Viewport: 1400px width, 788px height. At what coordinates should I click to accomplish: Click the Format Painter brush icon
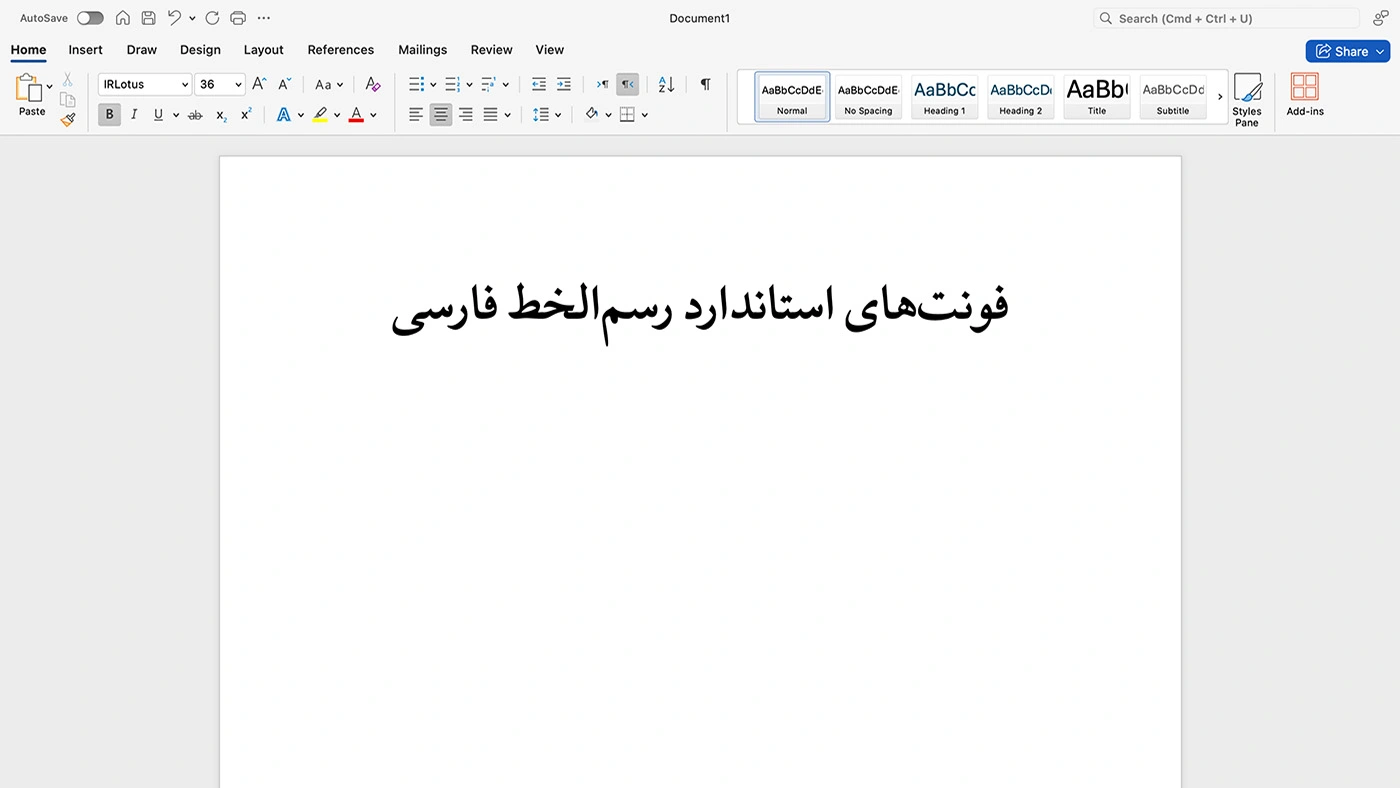68,120
